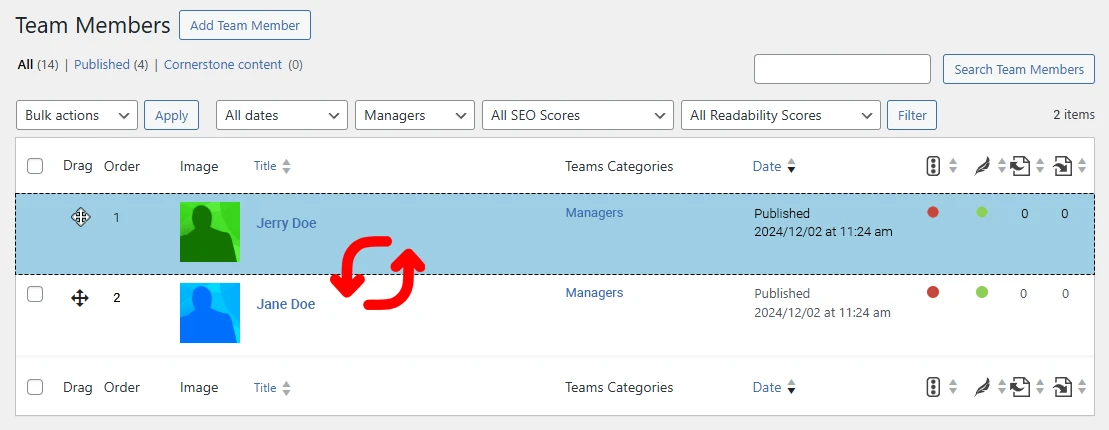Select the All (14) view filter
Image resolution: width=1109 pixels, height=430 pixels.
(x=37, y=64)
